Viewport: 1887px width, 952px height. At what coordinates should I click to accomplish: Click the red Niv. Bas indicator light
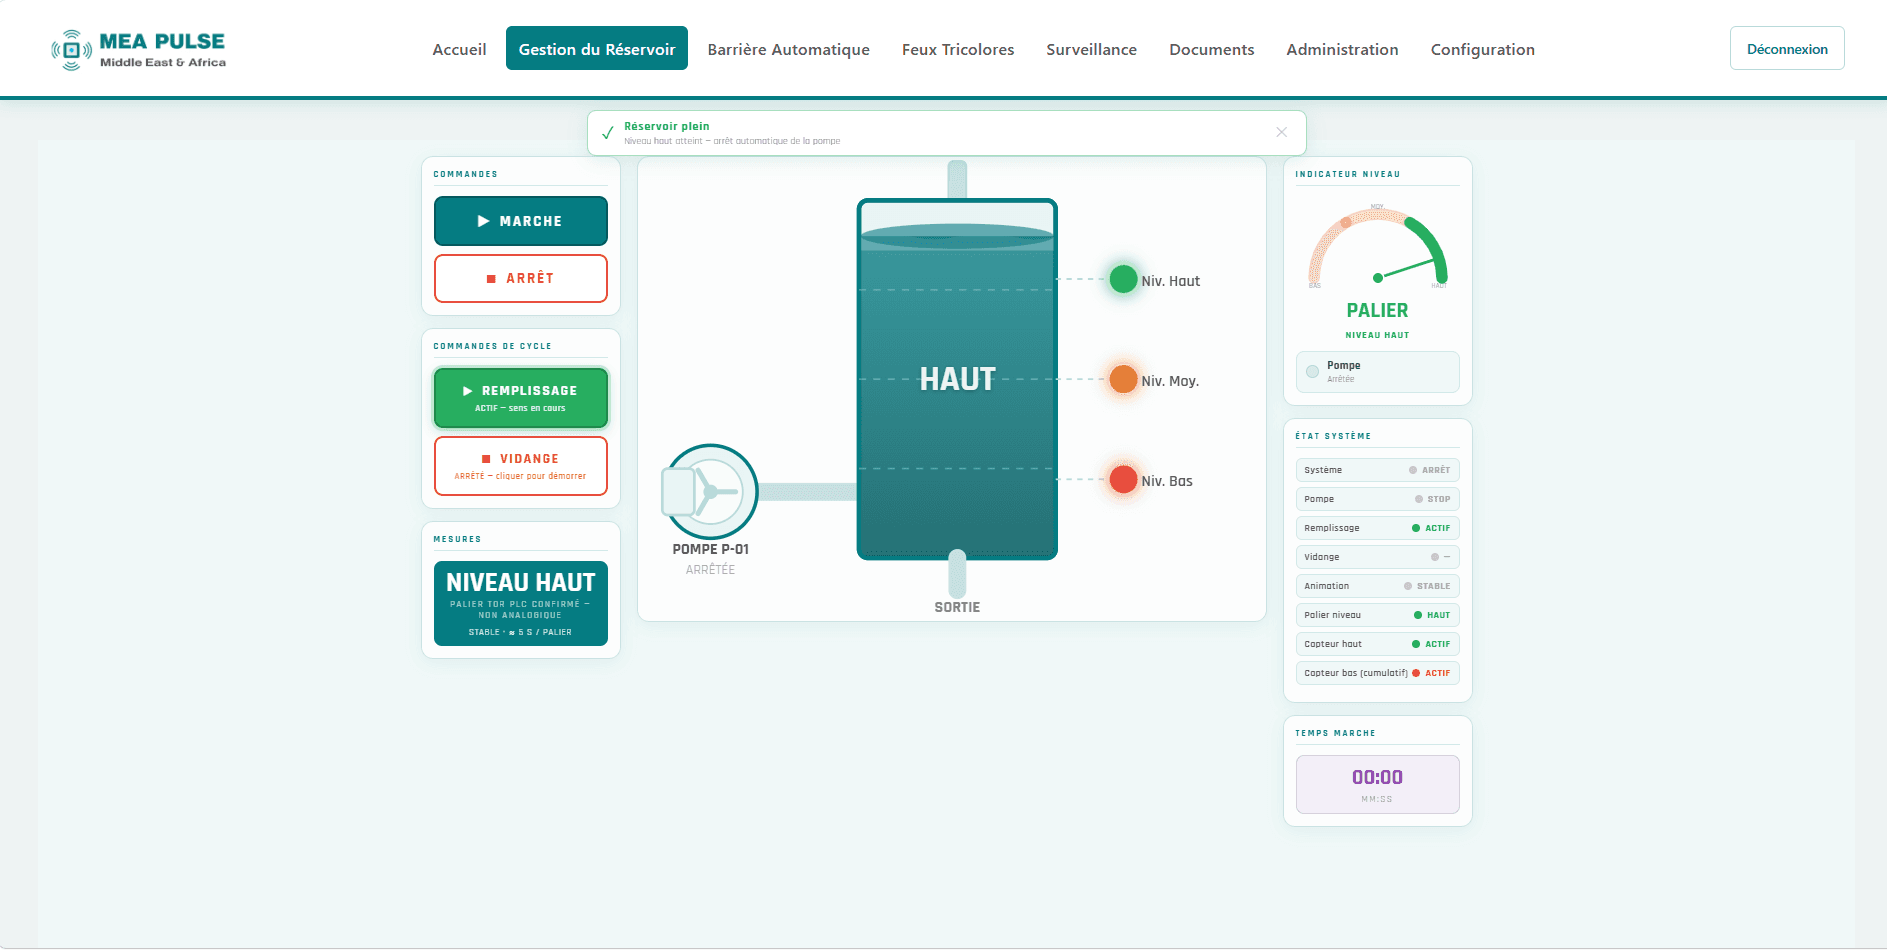[1123, 479]
